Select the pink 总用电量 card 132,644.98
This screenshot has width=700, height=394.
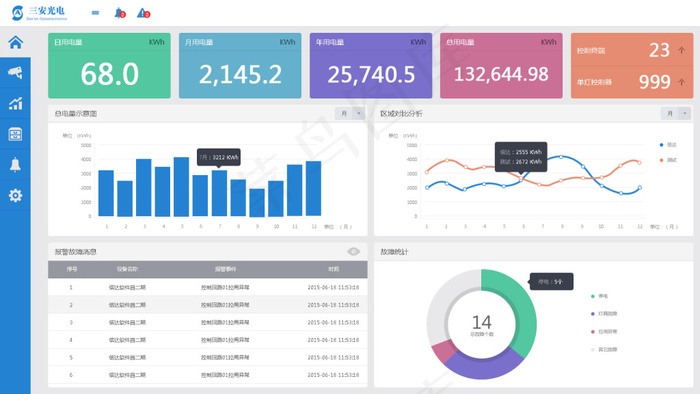tap(501, 66)
